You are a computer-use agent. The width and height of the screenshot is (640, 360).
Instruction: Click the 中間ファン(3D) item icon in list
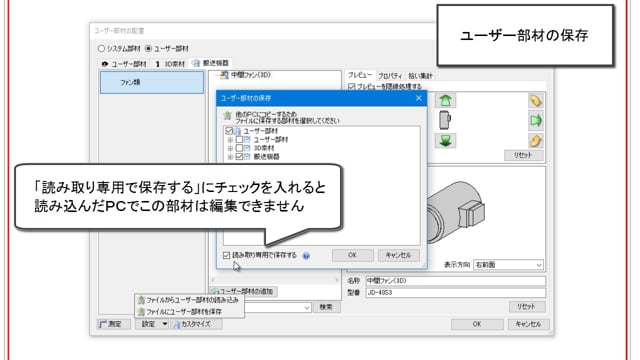click(224, 75)
